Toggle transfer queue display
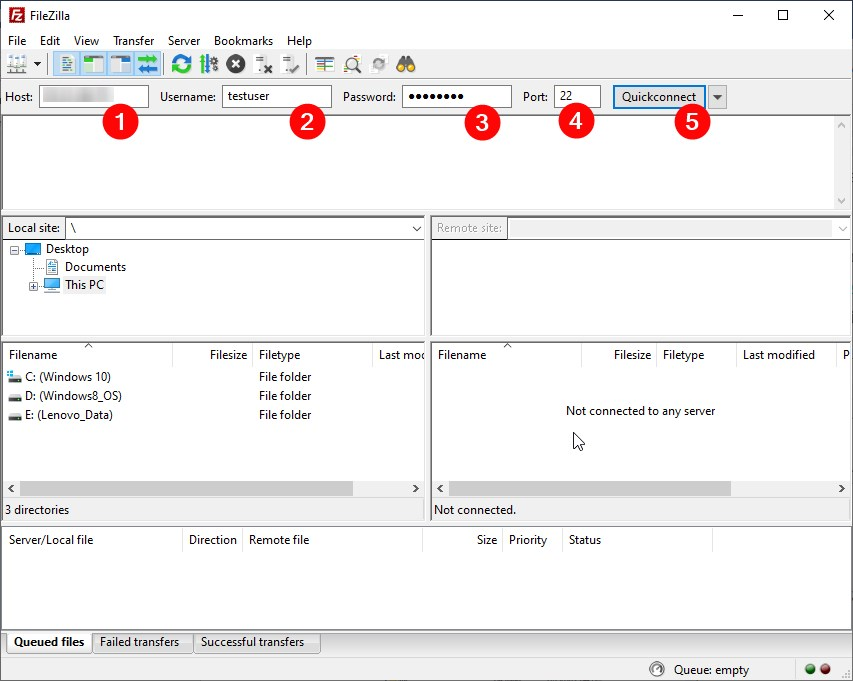 148,65
